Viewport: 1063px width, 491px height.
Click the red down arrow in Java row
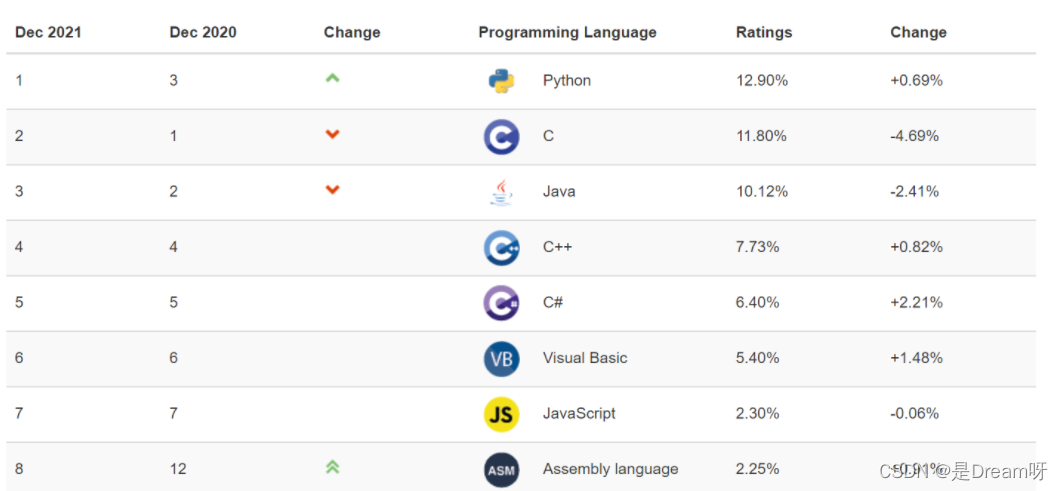pos(332,190)
